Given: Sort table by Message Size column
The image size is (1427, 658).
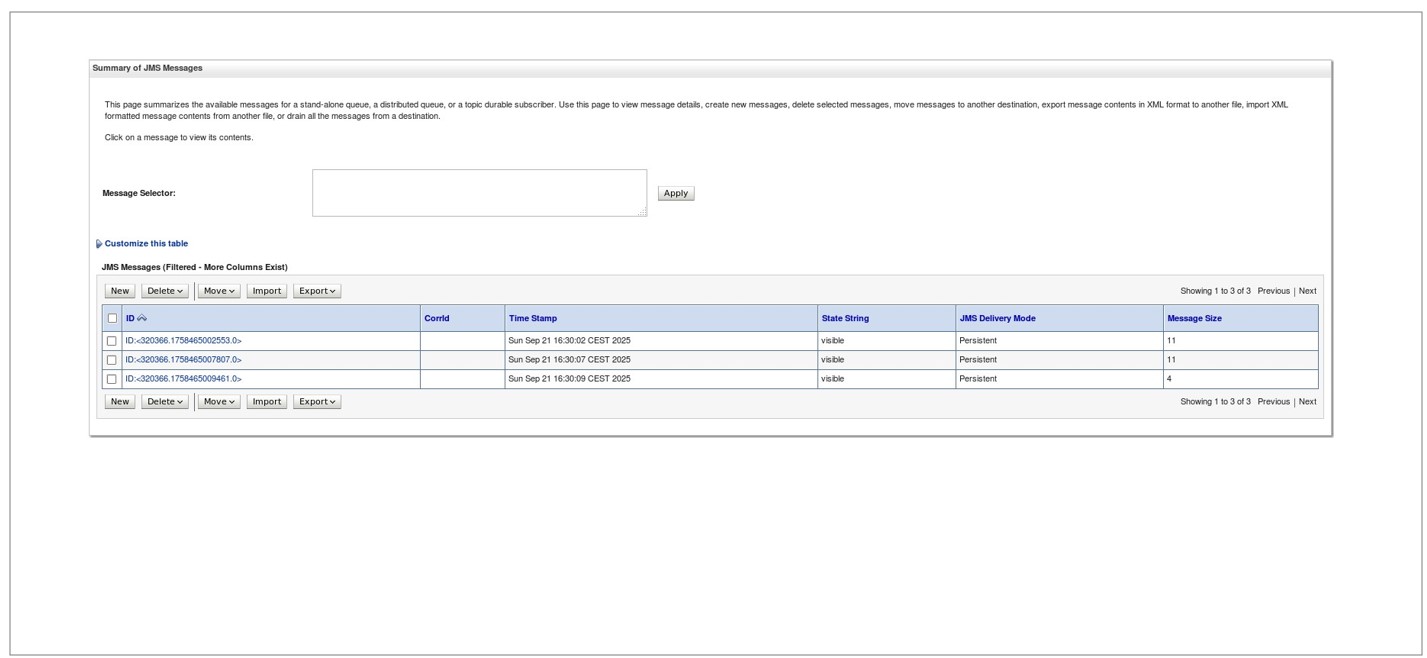Looking at the screenshot, I should point(1194,319).
